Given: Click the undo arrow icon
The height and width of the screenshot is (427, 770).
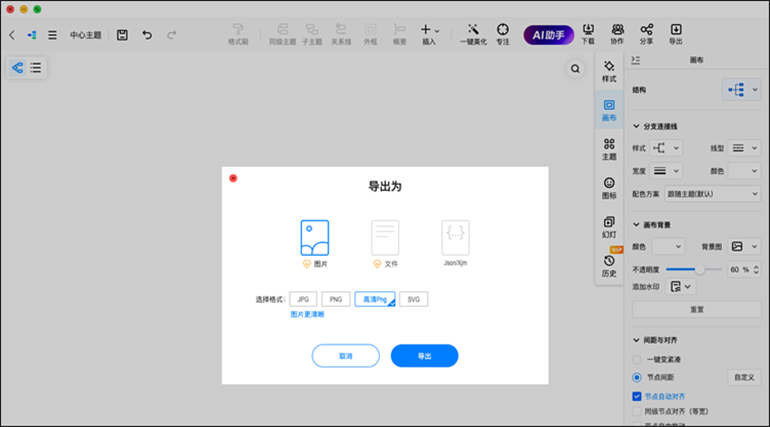Looking at the screenshot, I should pyautogui.click(x=147, y=35).
